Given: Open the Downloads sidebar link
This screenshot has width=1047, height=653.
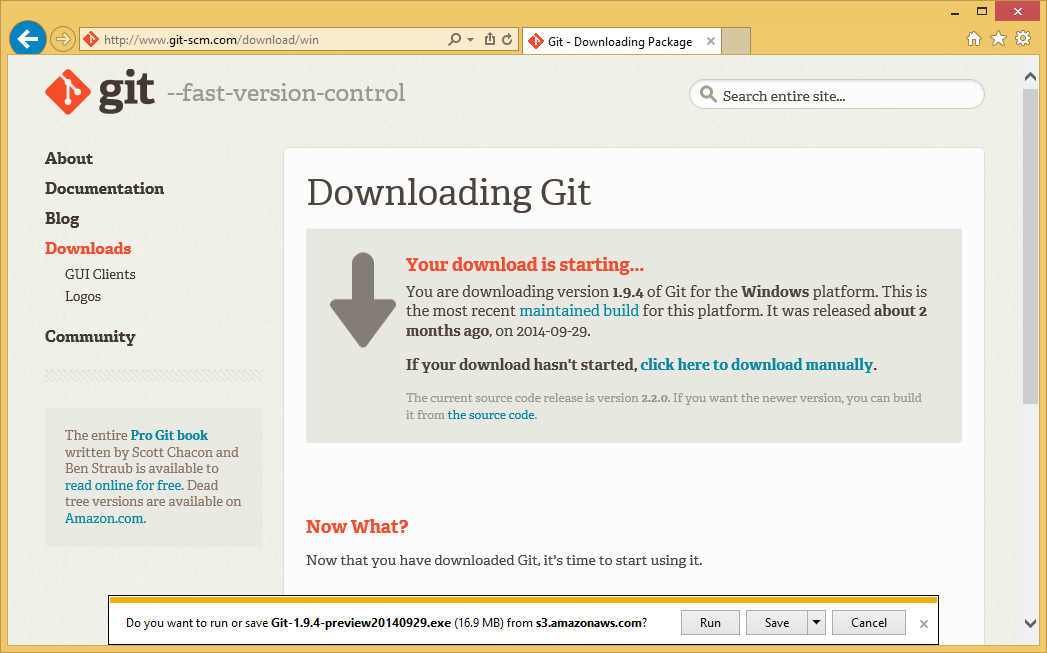Looking at the screenshot, I should [x=88, y=248].
